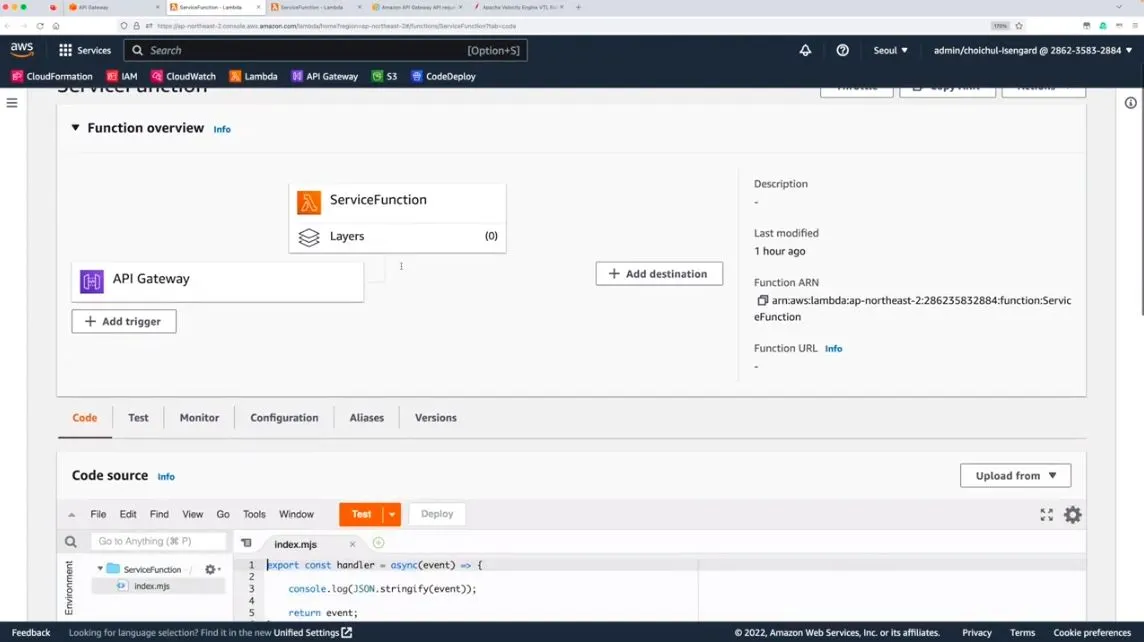Copy the Function ARN with copy icon
1144x642 pixels.
(x=762, y=300)
